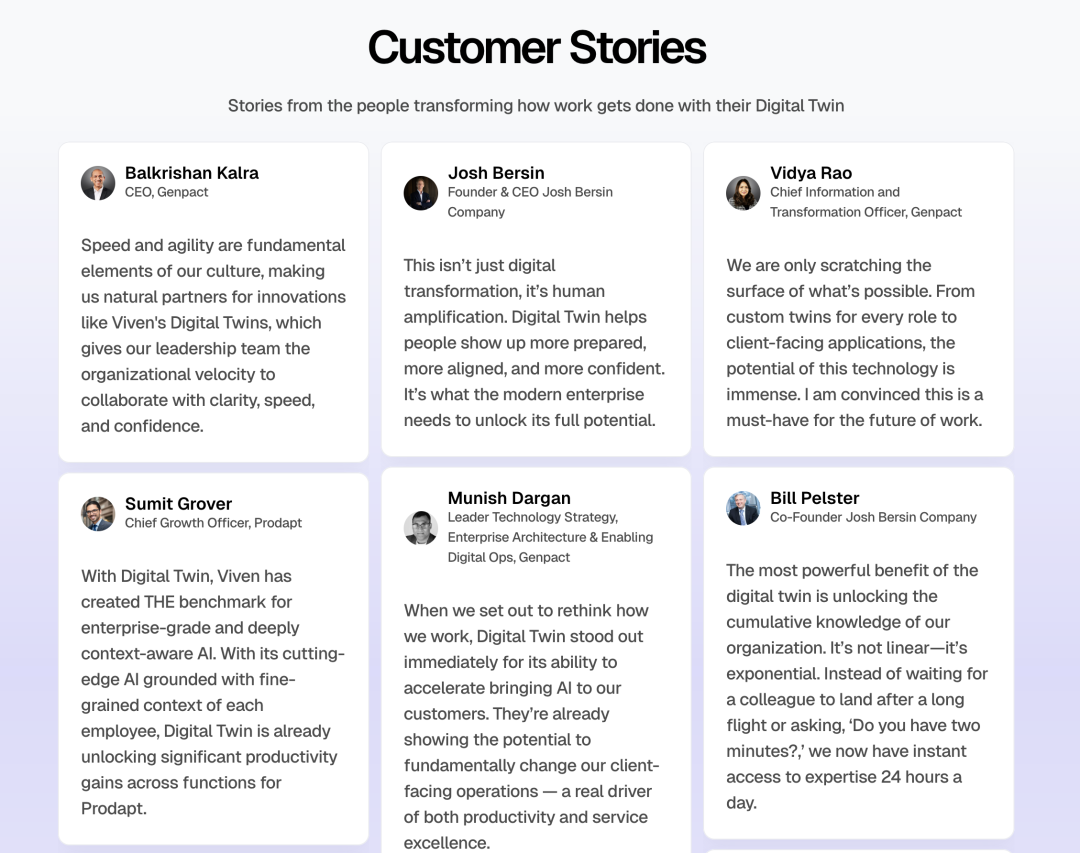Viewport: 1080px width, 853px height.
Task: Click the Sumit Grover name label
Action: click(x=178, y=504)
